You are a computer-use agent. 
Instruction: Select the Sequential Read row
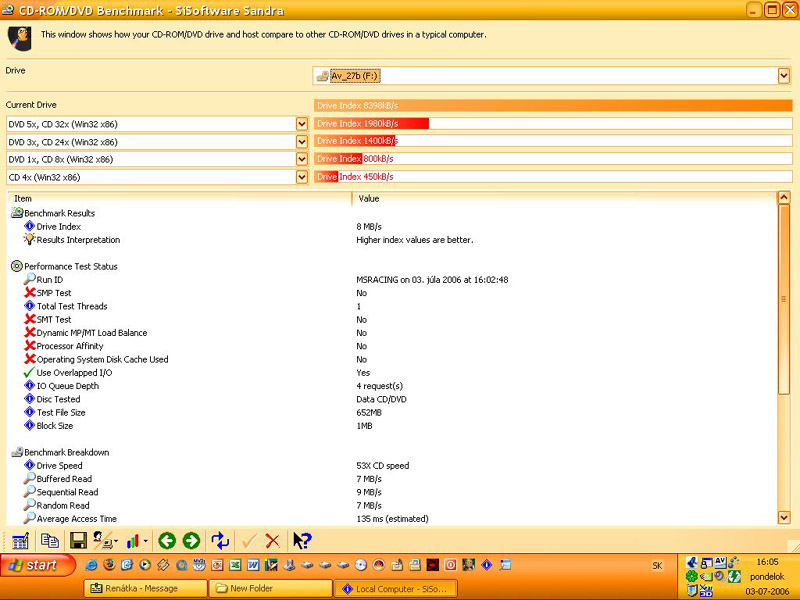pyautogui.click(x=61, y=492)
